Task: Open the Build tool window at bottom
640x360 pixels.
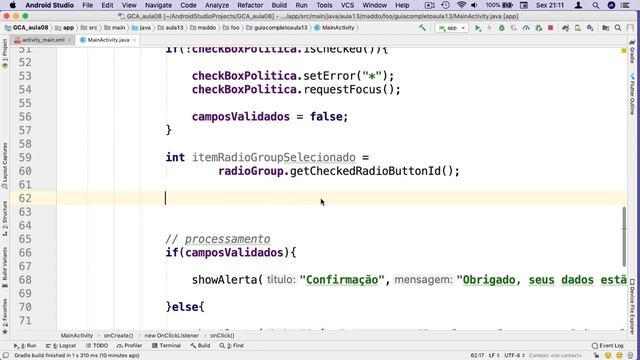Action: click(200, 346)
